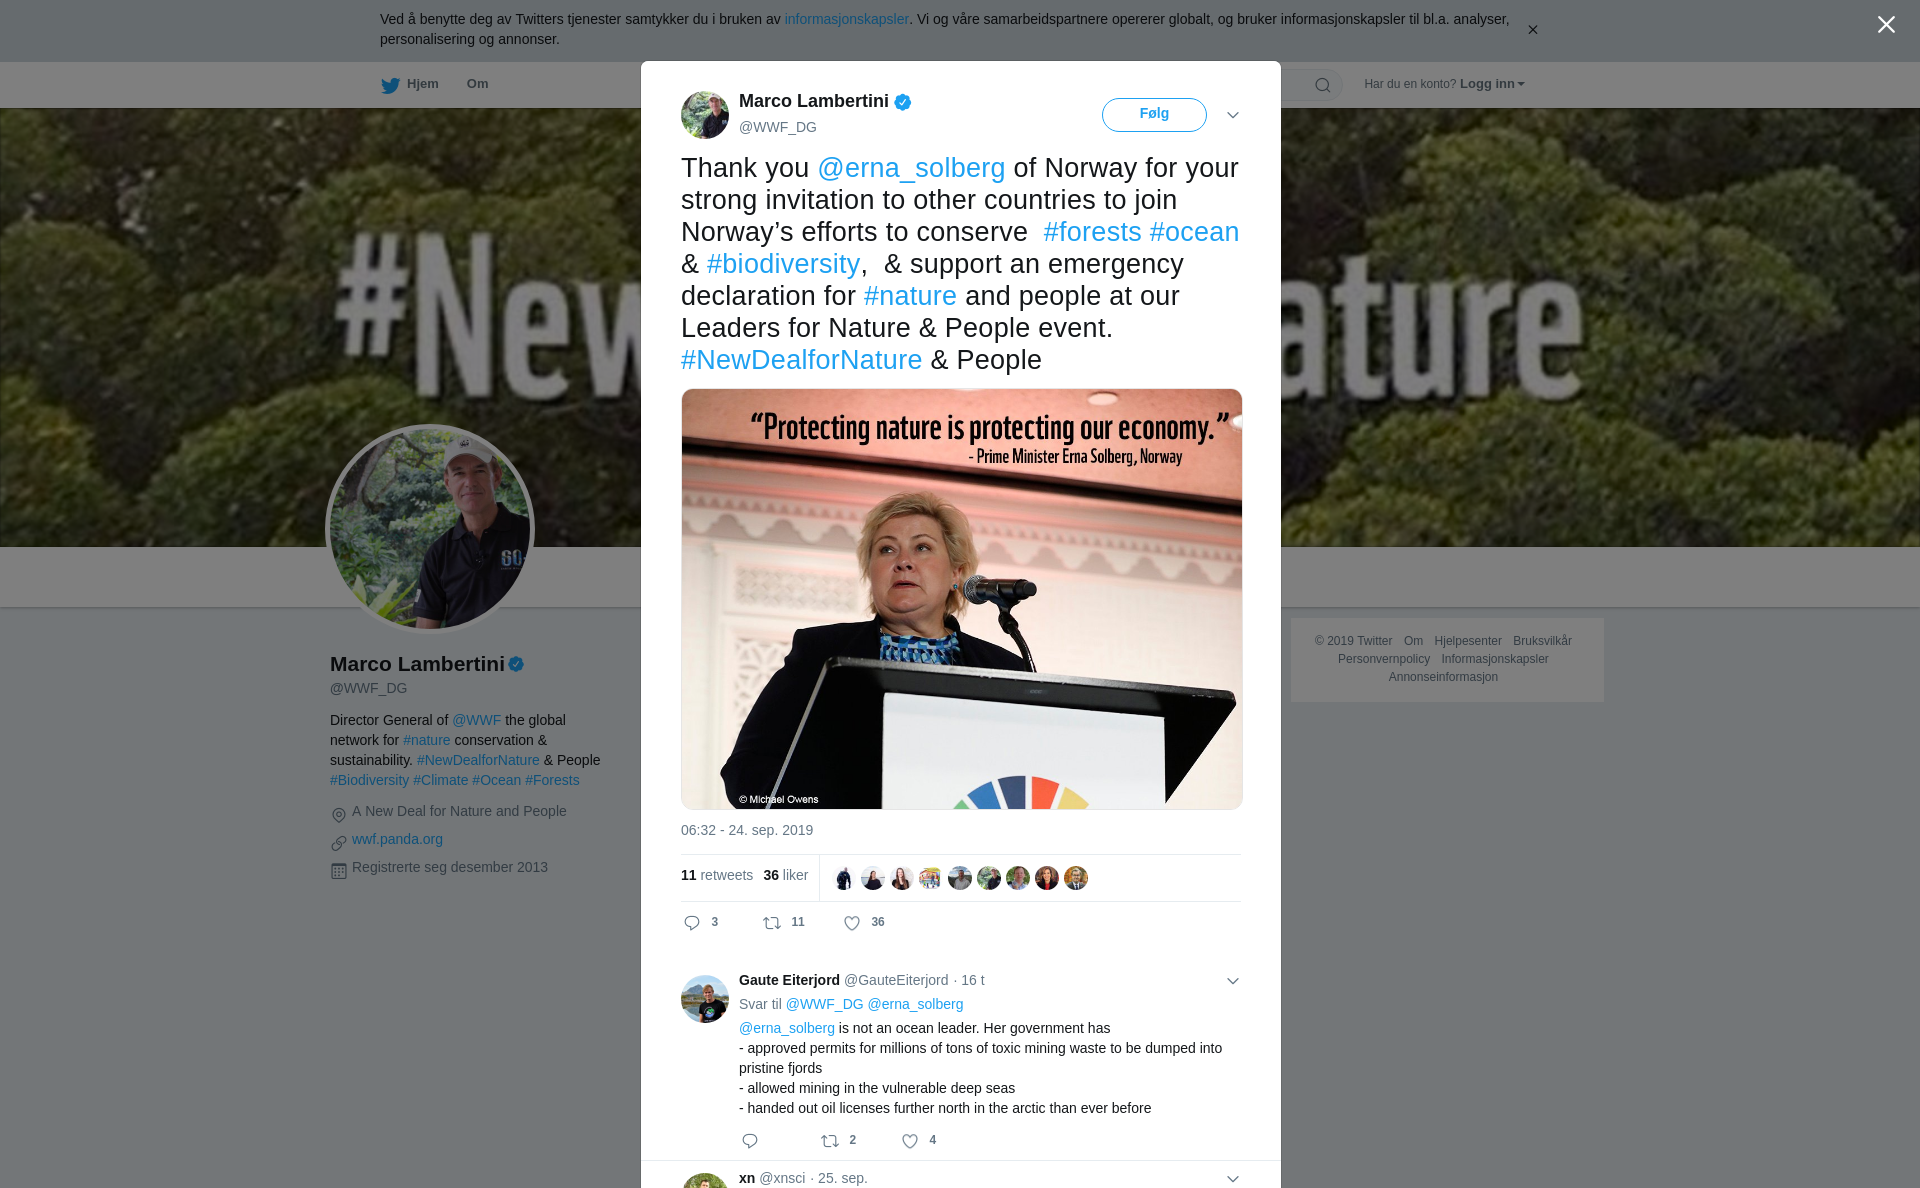Open the Logg inn dropdown
The height and width of the screenshot is (1188, 1920).
pyautogui.click(x=1492, y=84)
